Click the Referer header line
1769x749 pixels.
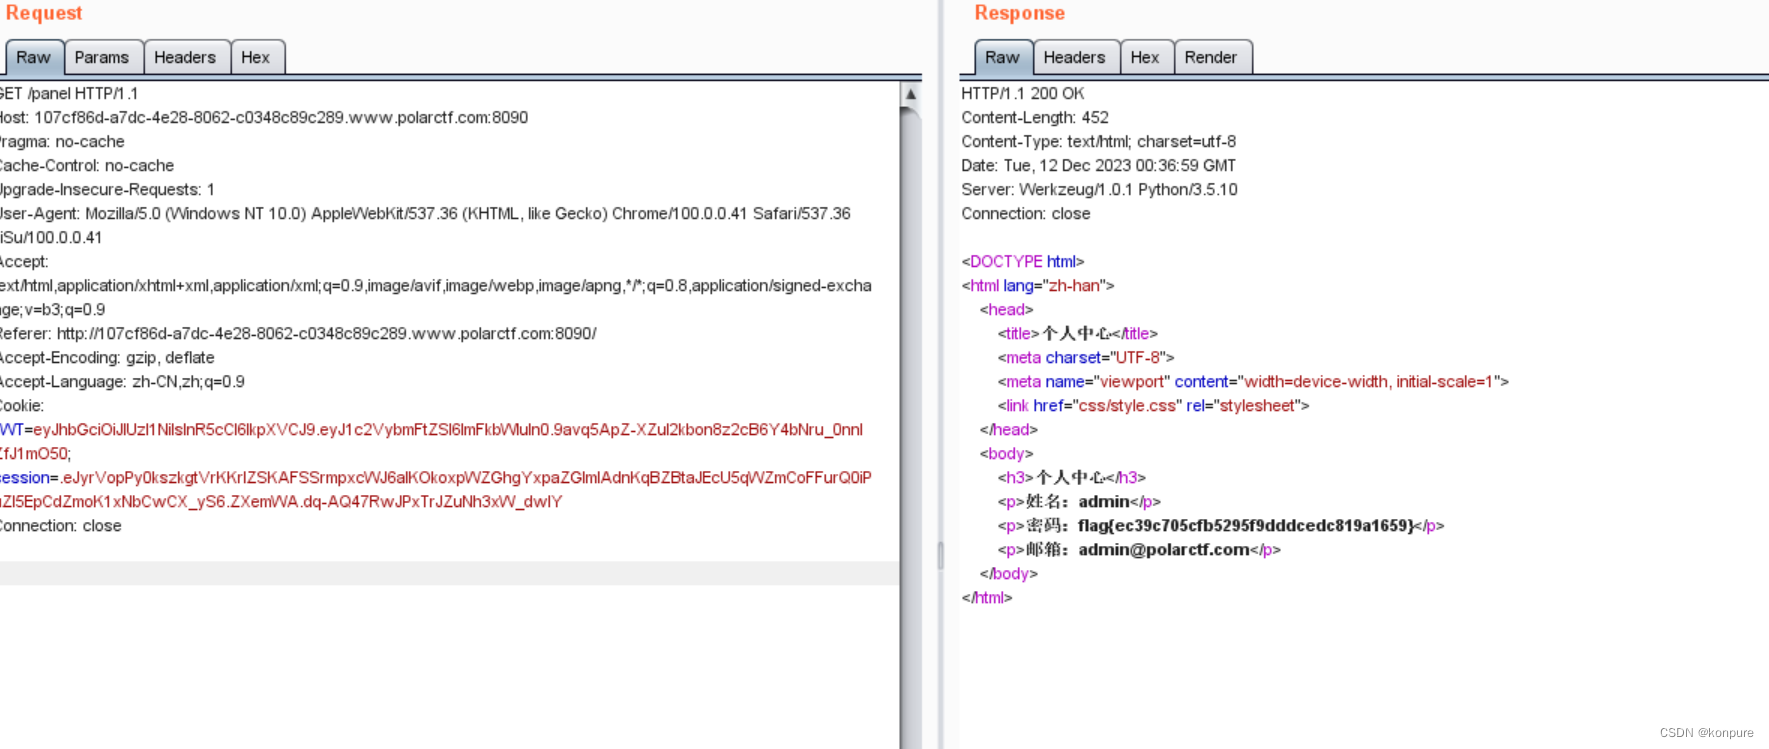298,333
